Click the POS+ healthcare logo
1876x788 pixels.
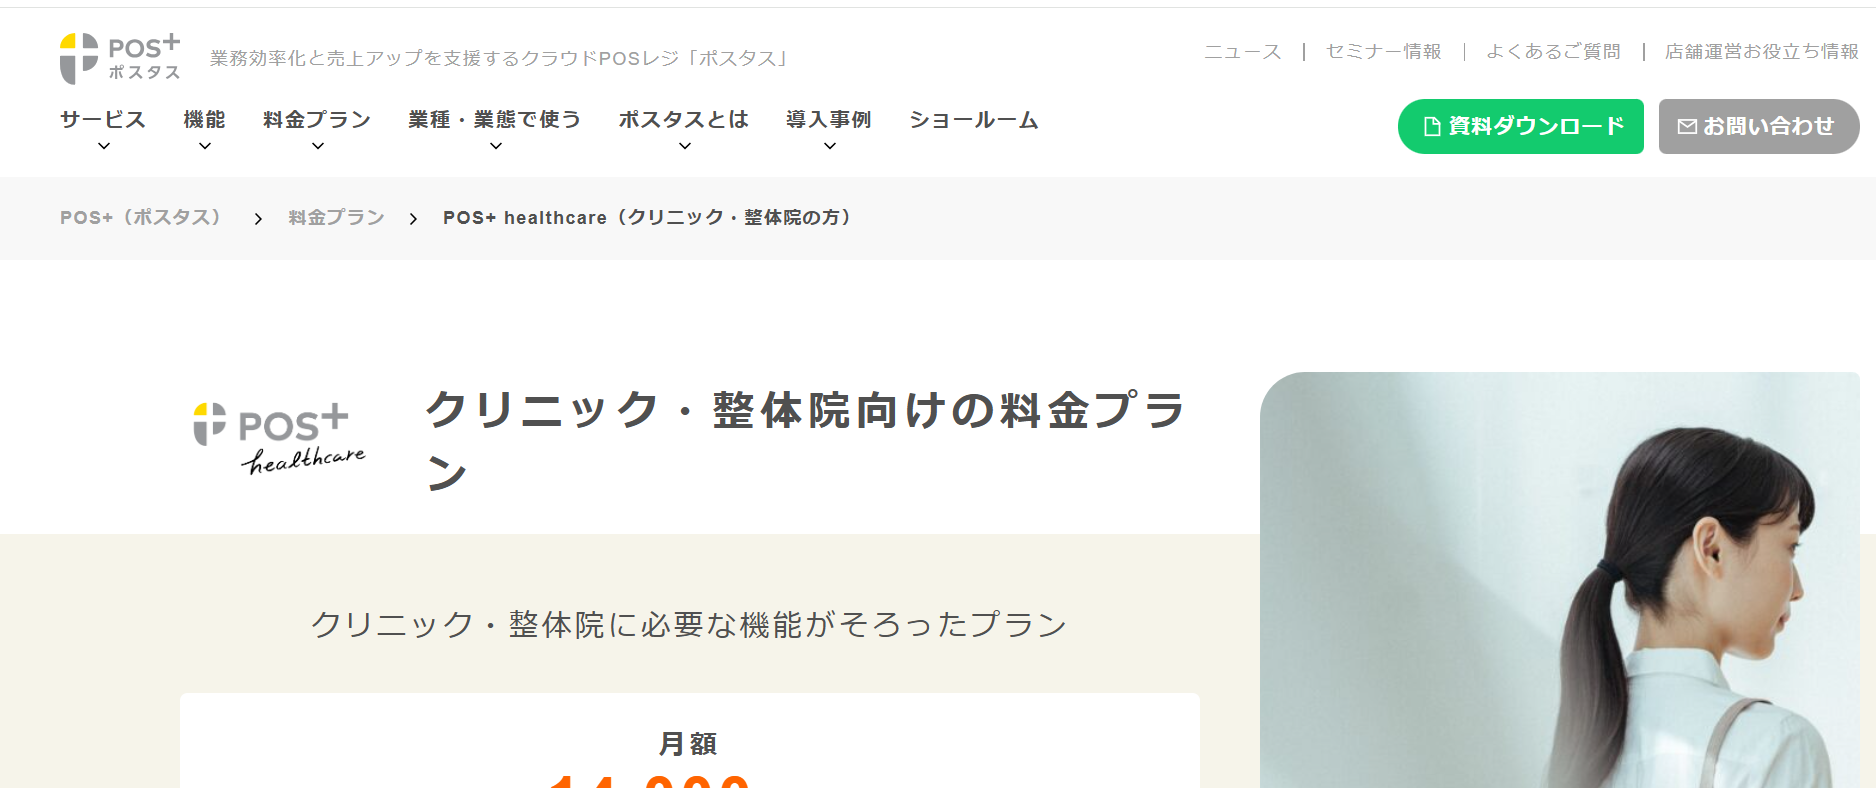coord(280,438)
